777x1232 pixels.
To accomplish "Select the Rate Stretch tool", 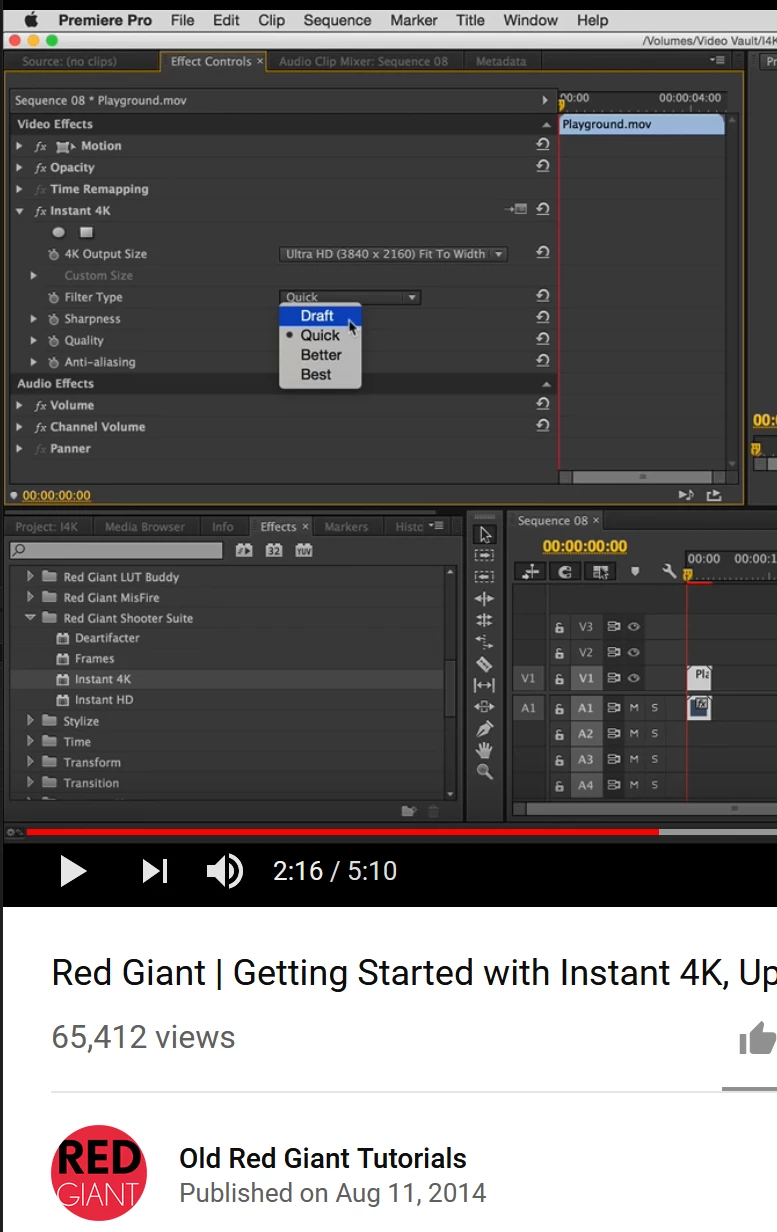I will coord(485,642).
